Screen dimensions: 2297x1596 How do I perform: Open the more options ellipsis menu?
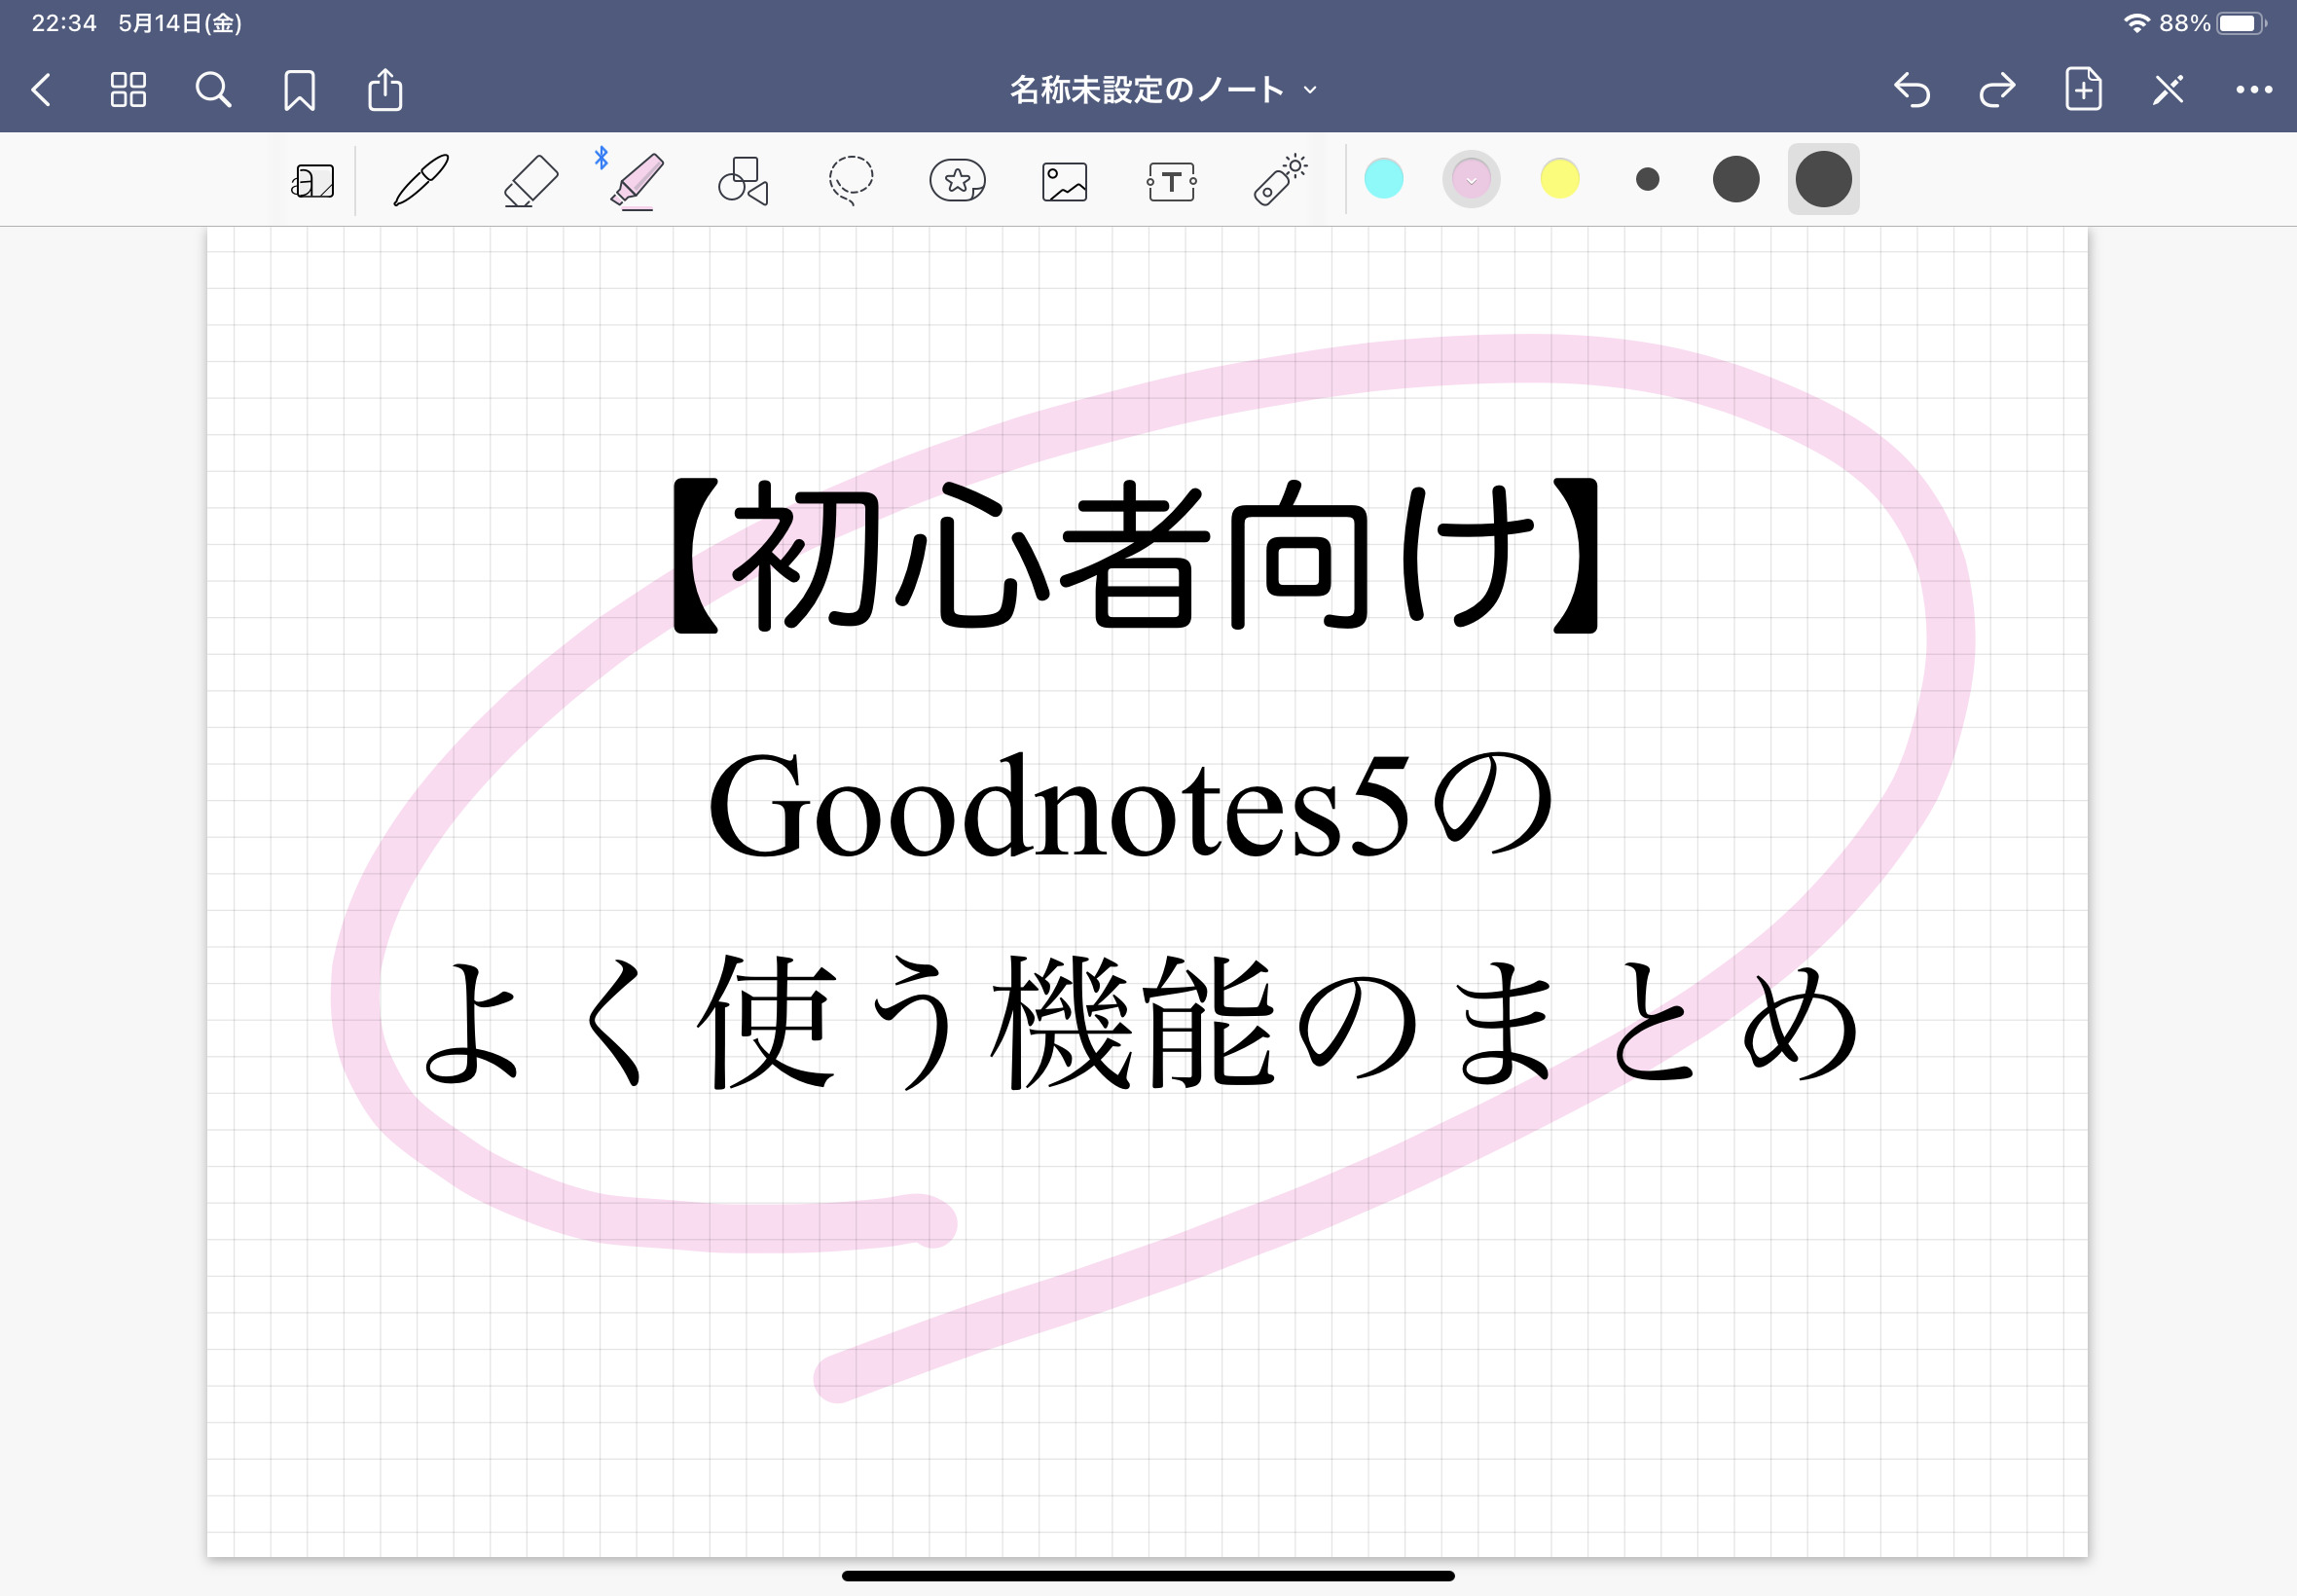click(2254, 90)
